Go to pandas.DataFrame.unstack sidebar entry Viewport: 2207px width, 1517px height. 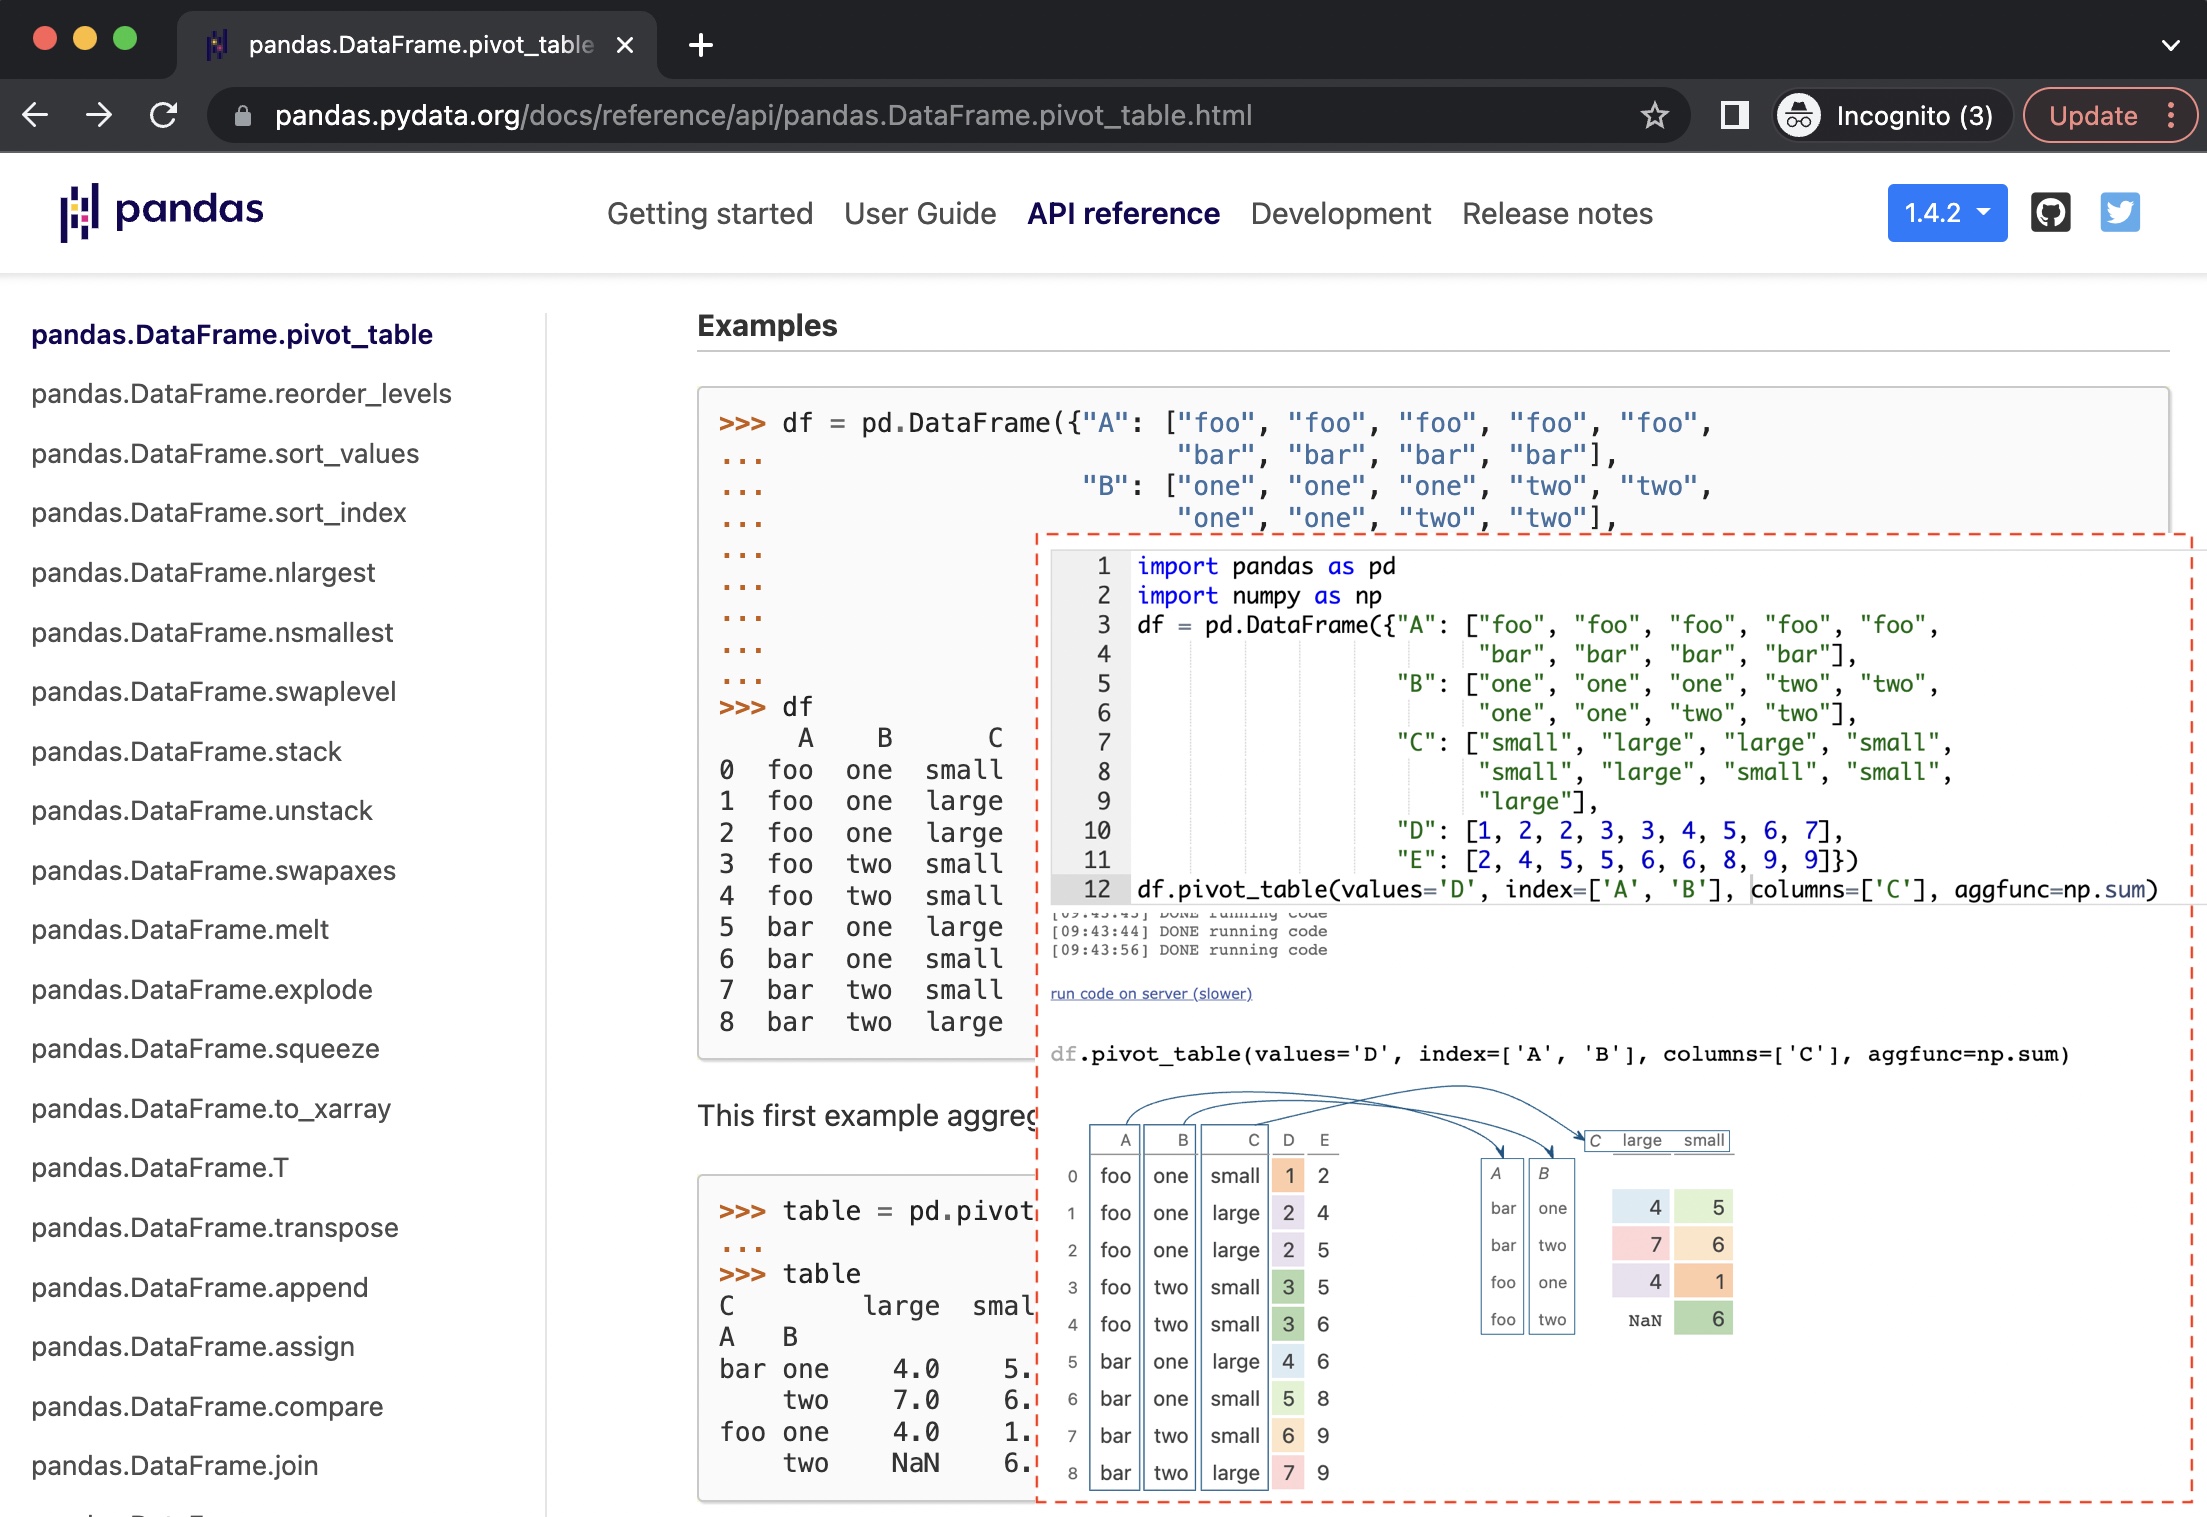[x=201, y=811]
